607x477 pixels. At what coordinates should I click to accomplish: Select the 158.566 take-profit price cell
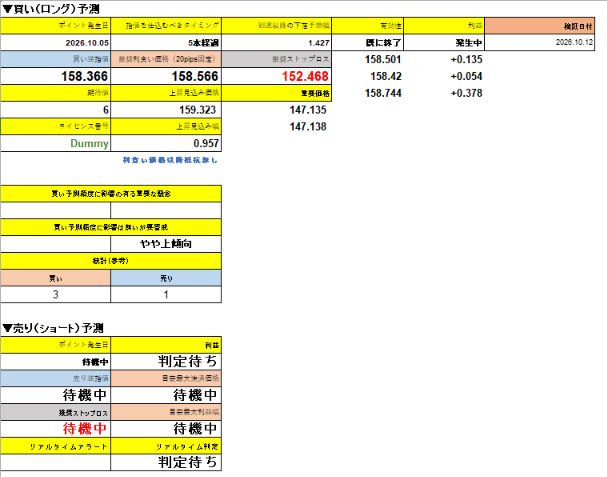point(166,76)
